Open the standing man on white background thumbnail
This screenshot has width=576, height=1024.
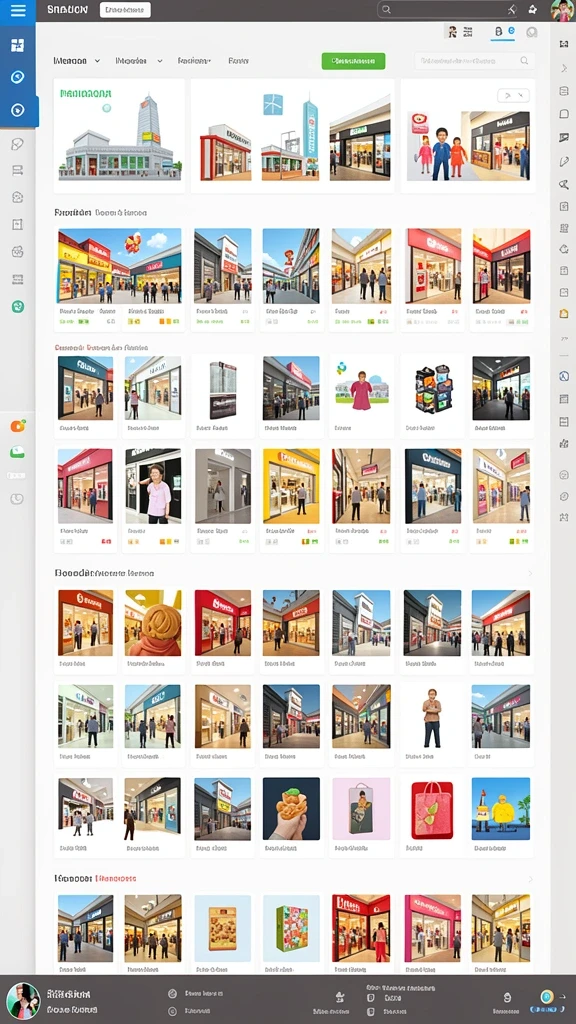click(x=432, y=716)
